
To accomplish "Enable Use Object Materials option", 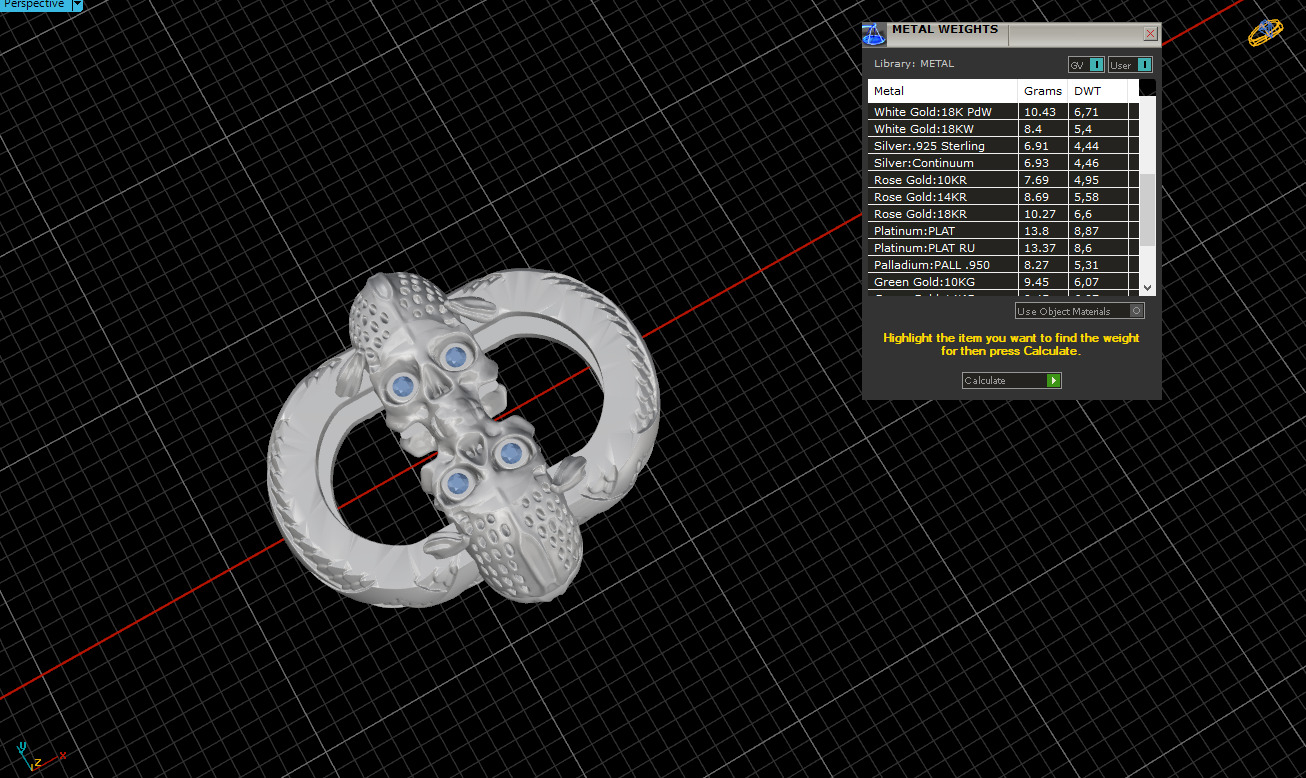I will click(x=1079, y=311).
